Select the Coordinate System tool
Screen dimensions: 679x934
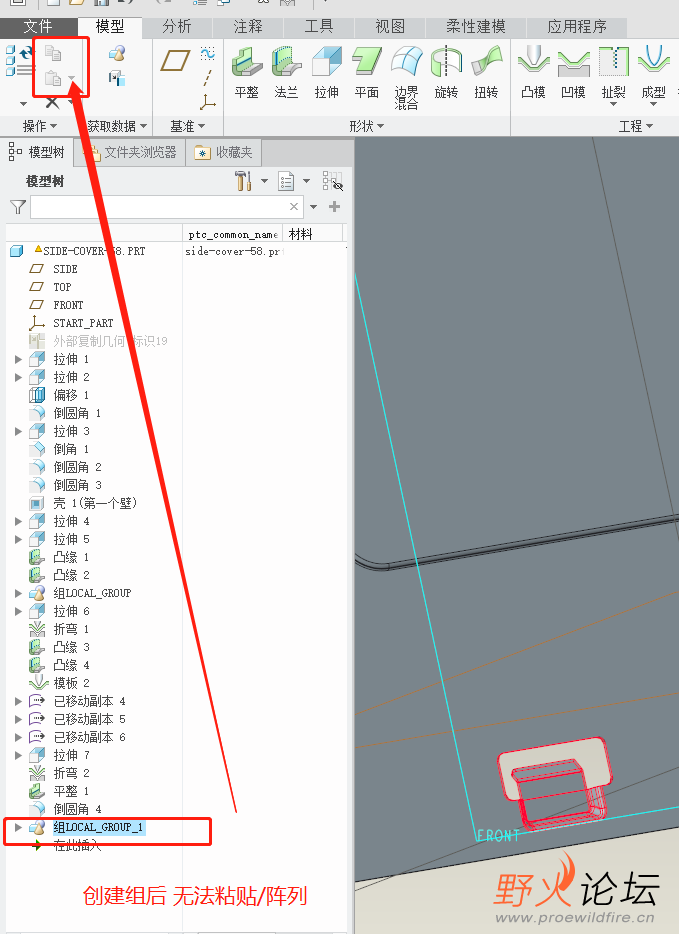coord(208,102)
